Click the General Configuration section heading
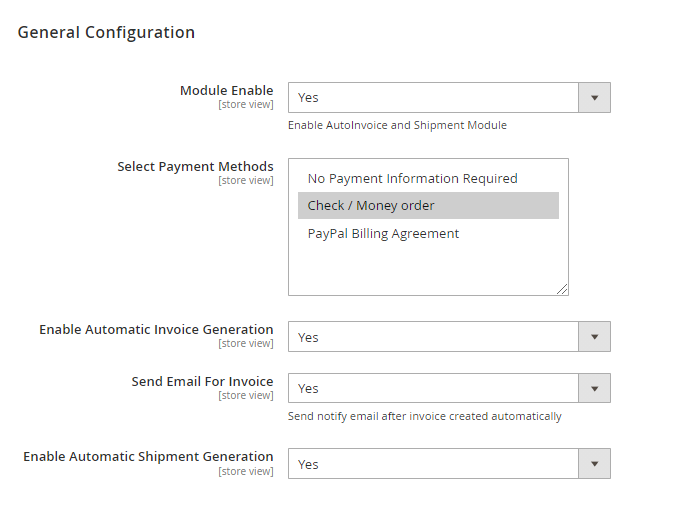 tap(106, 32)
